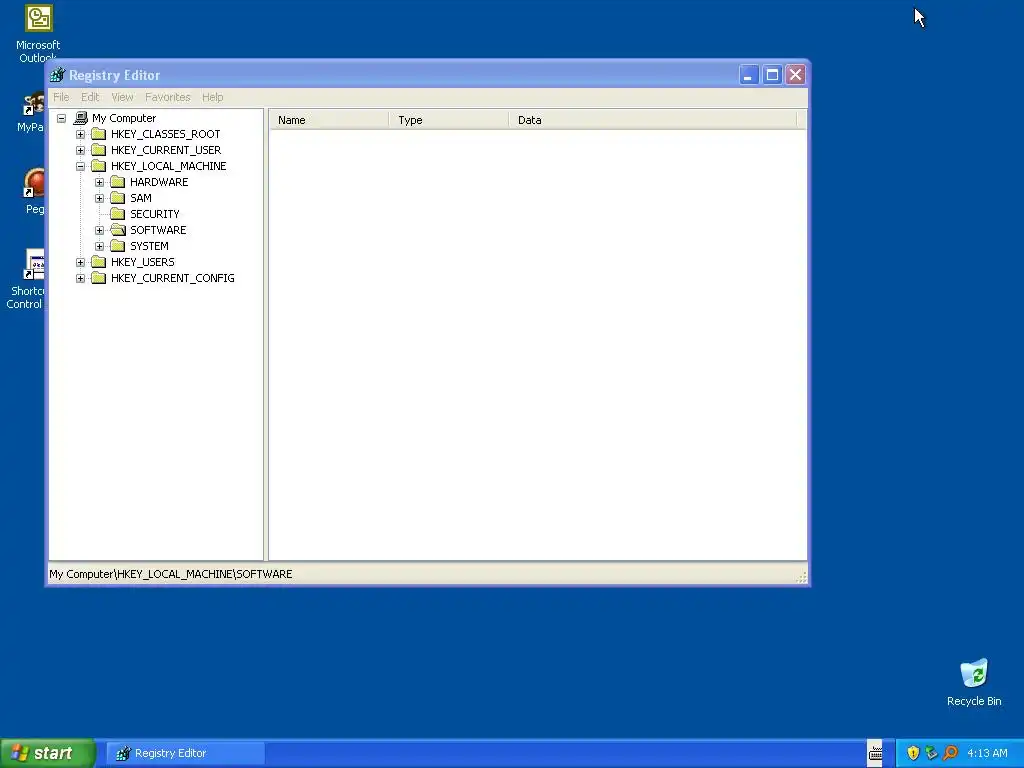Screen dimensions: 1024x768
Task: Click the window resize grip in status bar
Action: point(801,577)
